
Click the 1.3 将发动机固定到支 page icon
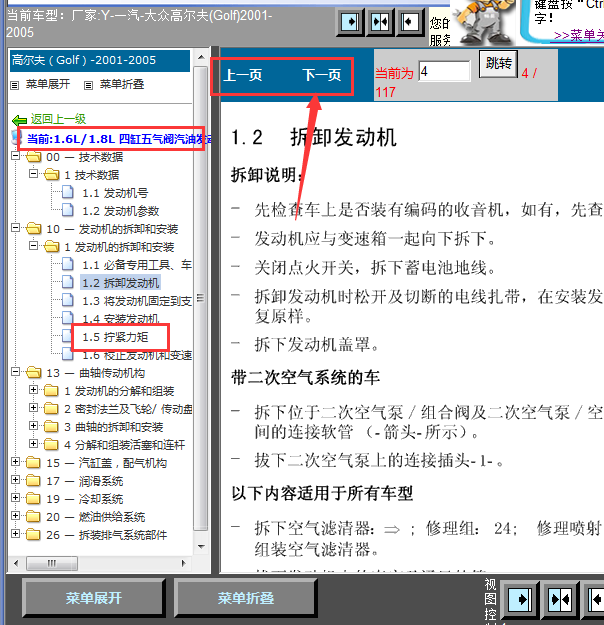tap(68, 300)
